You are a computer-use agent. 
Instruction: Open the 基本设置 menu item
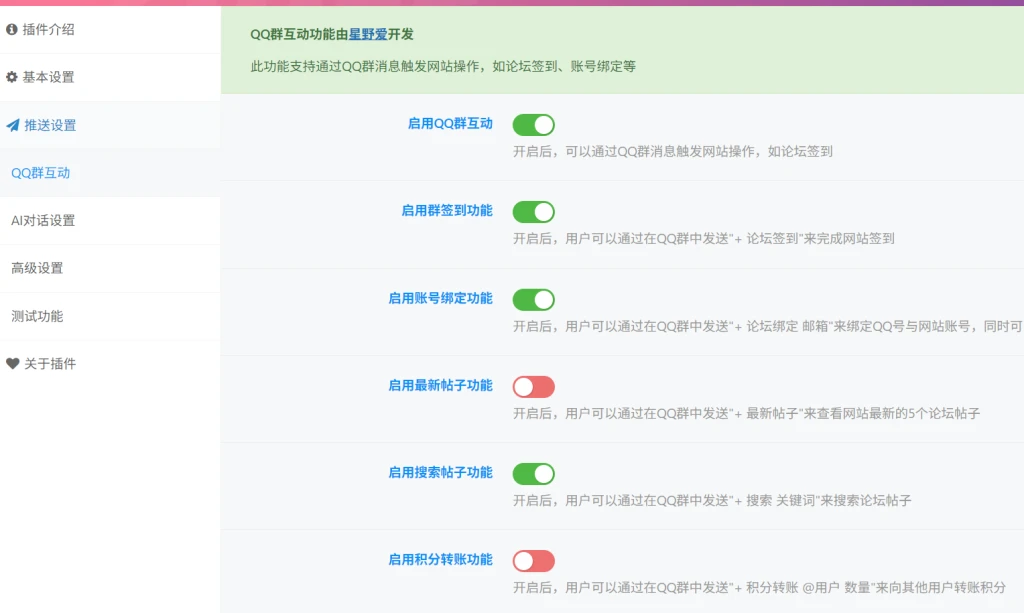(48, 77)
